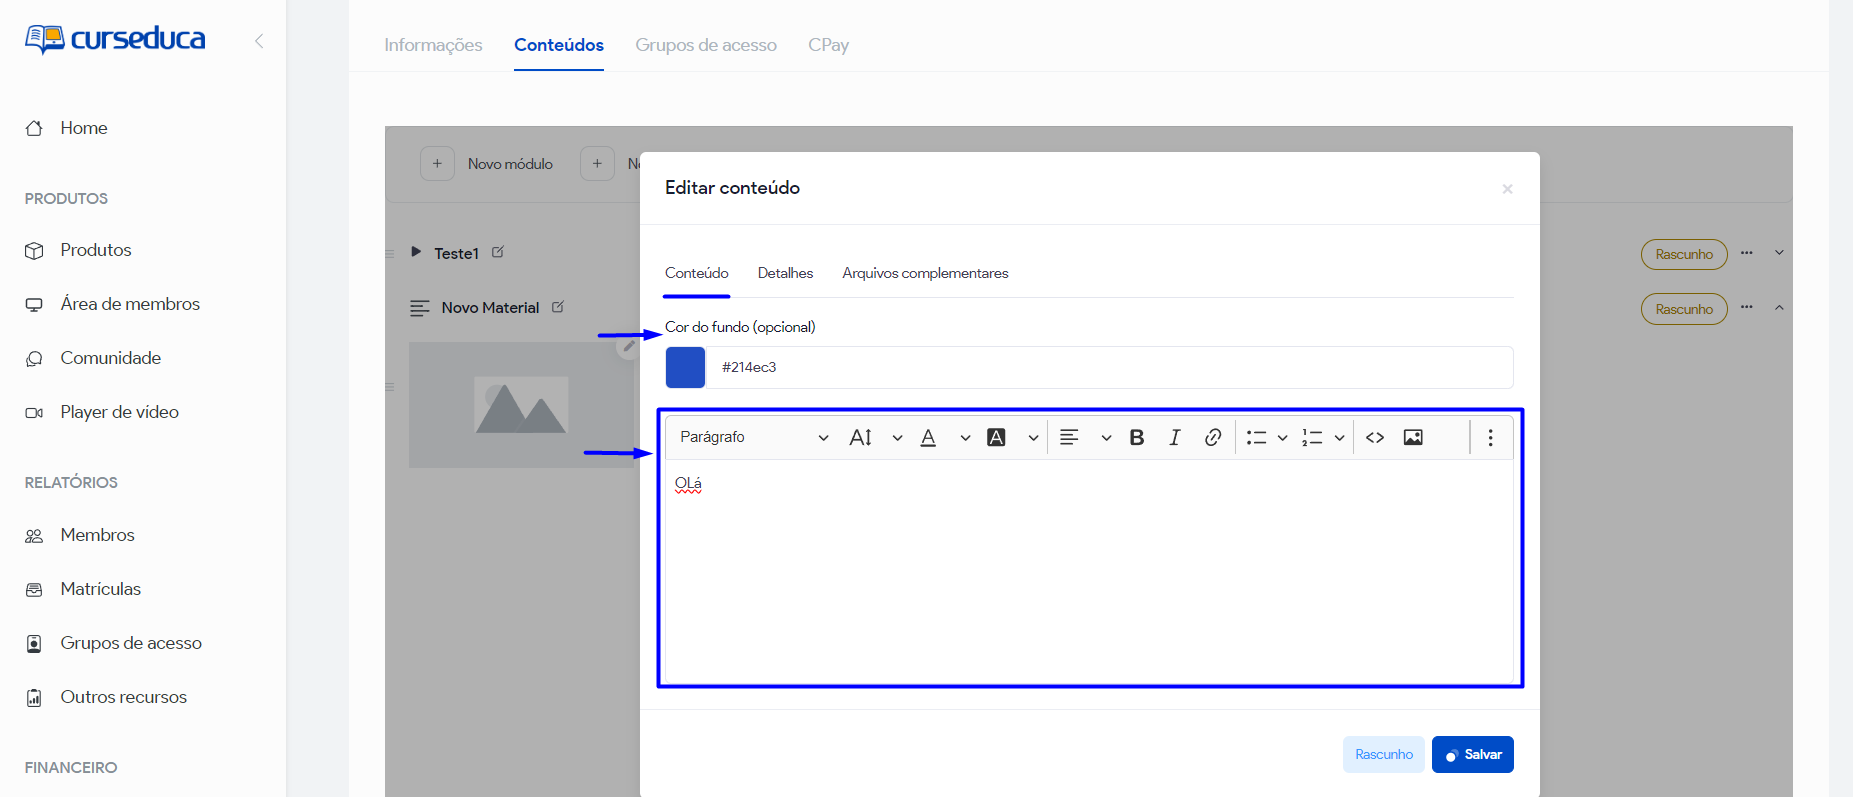Open the editor's three-dot more options
The width and height of the screenshot is (1853, 797).
(1490, 437)
